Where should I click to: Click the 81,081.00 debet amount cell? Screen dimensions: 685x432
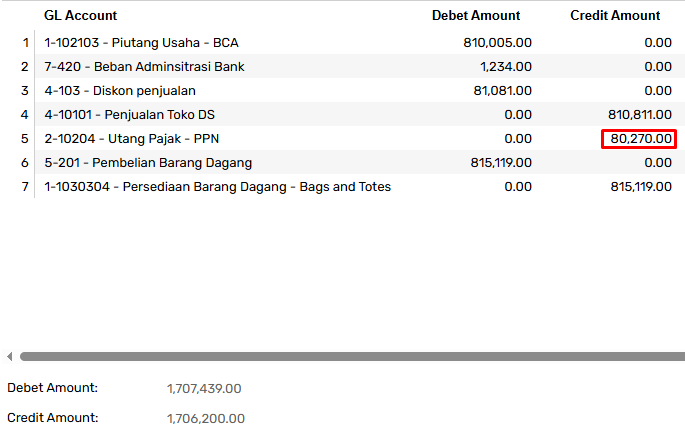point(502,91)
